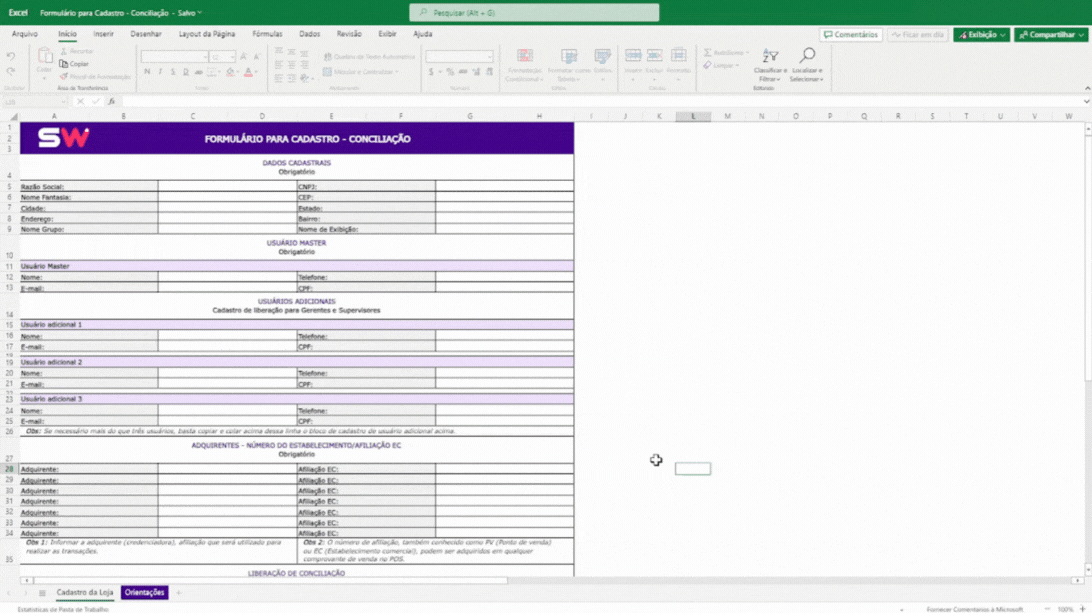Click the Copiar icon
The image size is (1092, 613).
pos(64,63)
